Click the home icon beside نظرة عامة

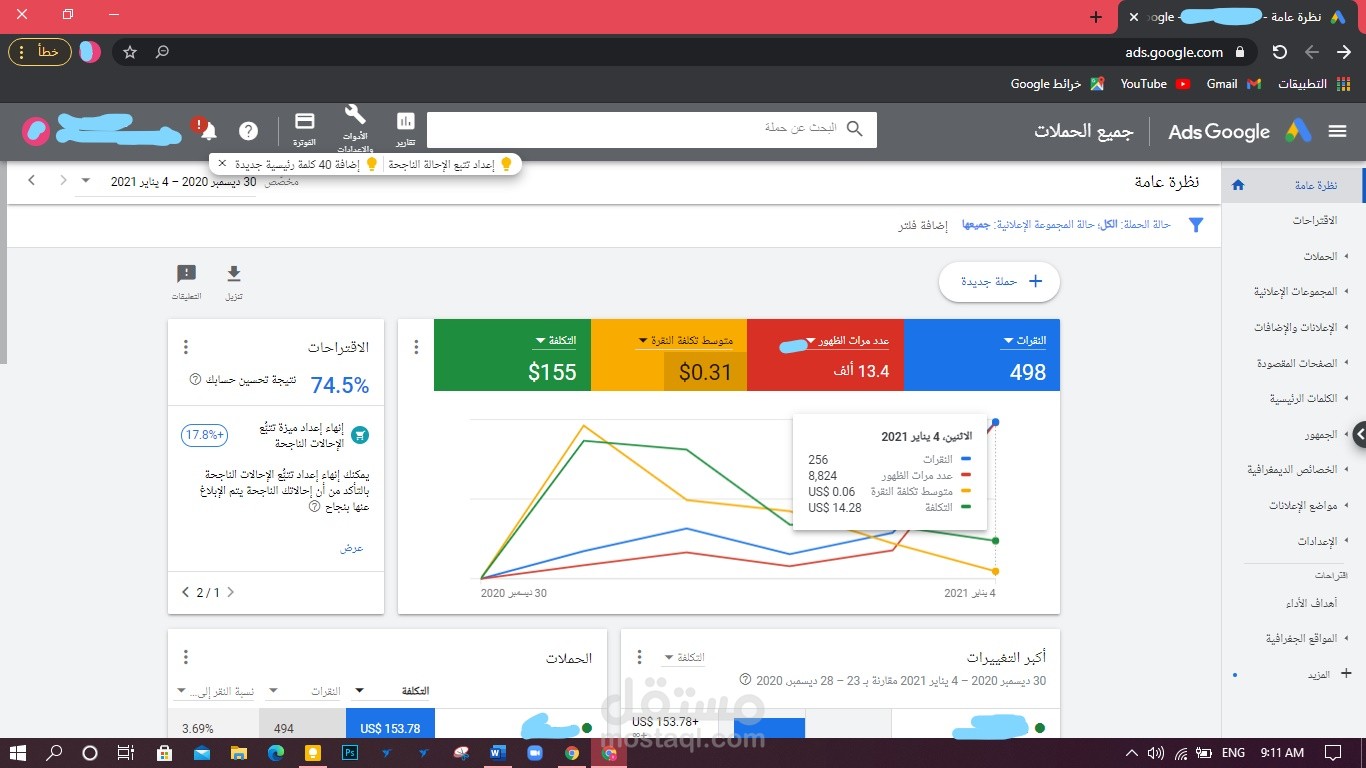[x=1238, y=185]
